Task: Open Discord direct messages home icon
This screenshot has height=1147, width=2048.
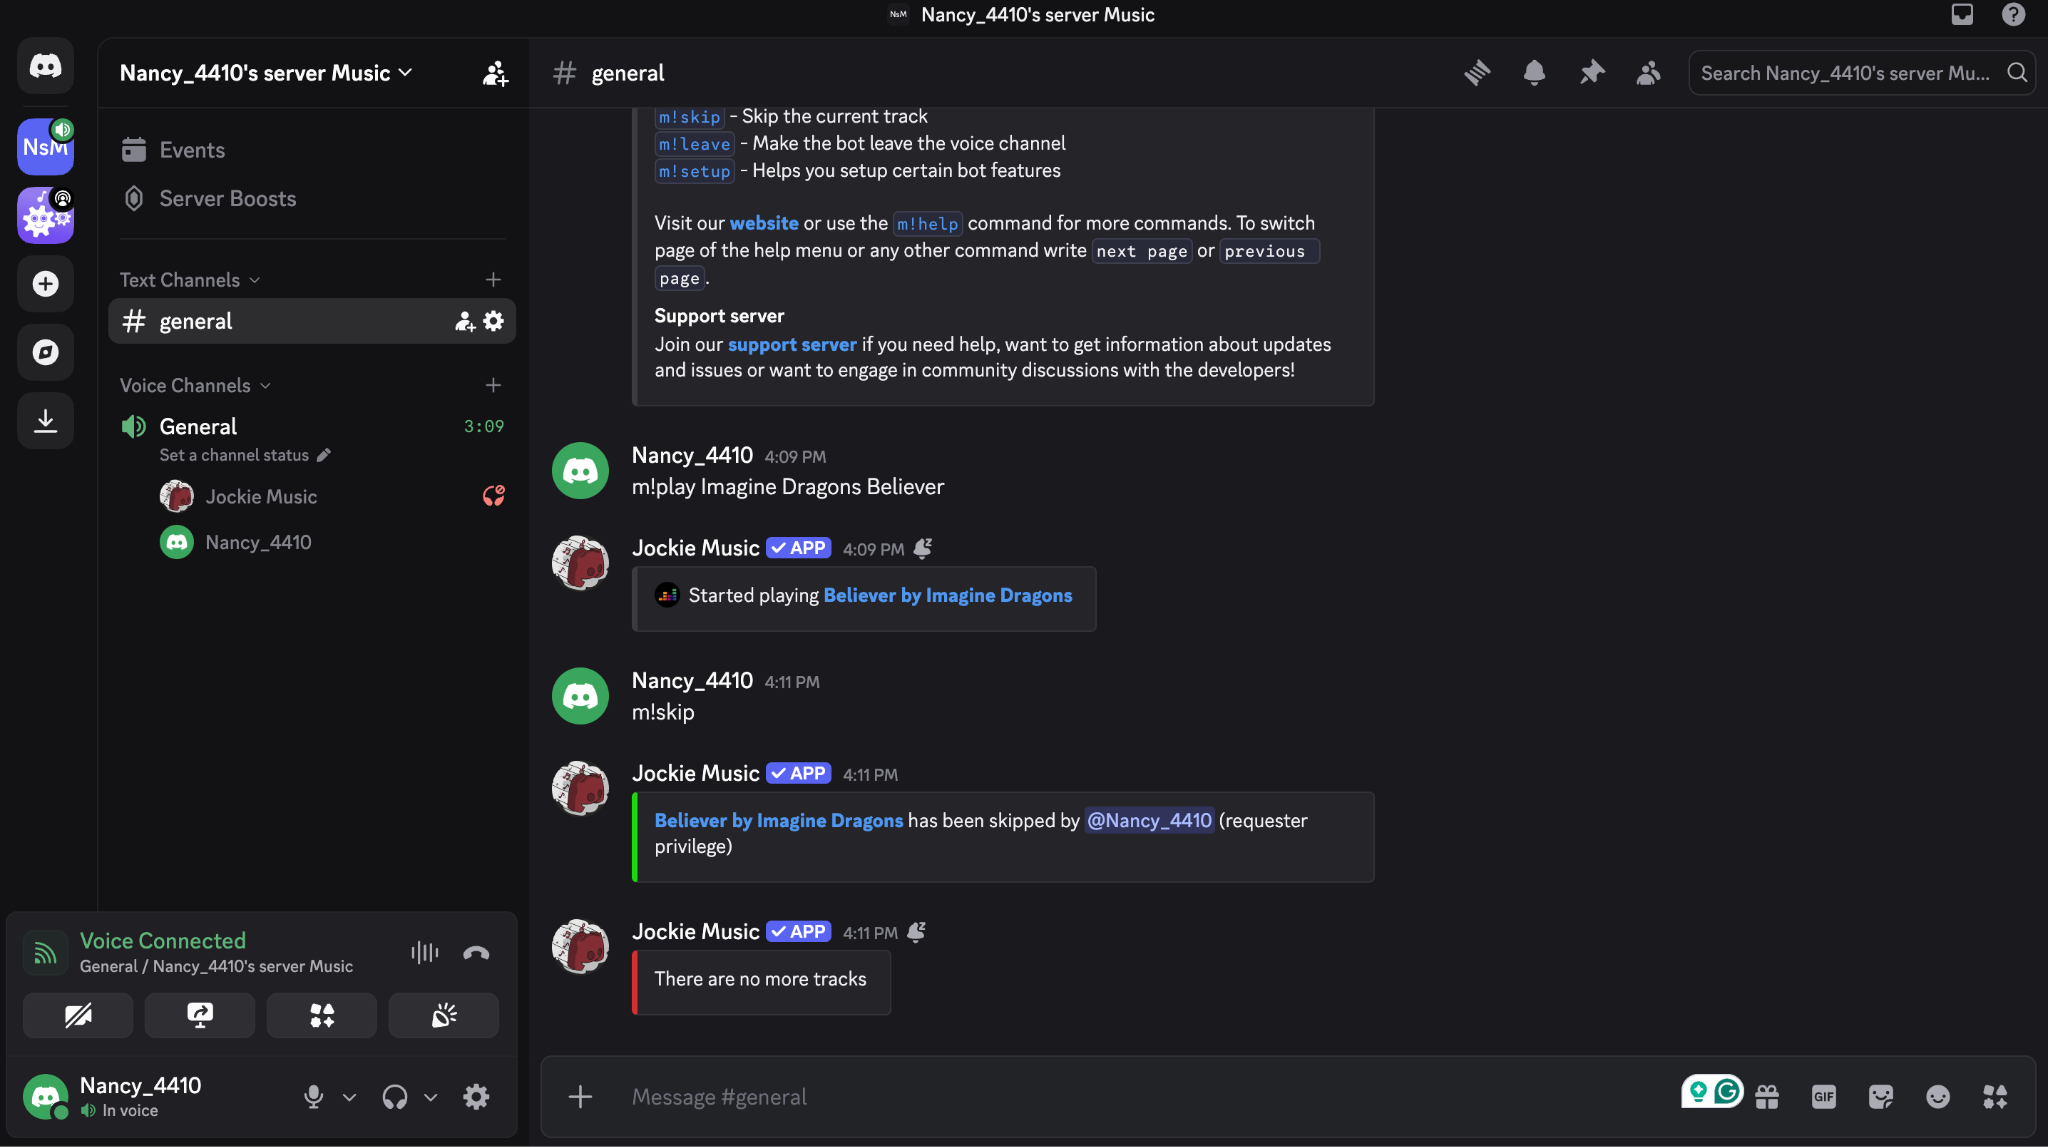Action: pyautogui.click(x=45, y=67)
